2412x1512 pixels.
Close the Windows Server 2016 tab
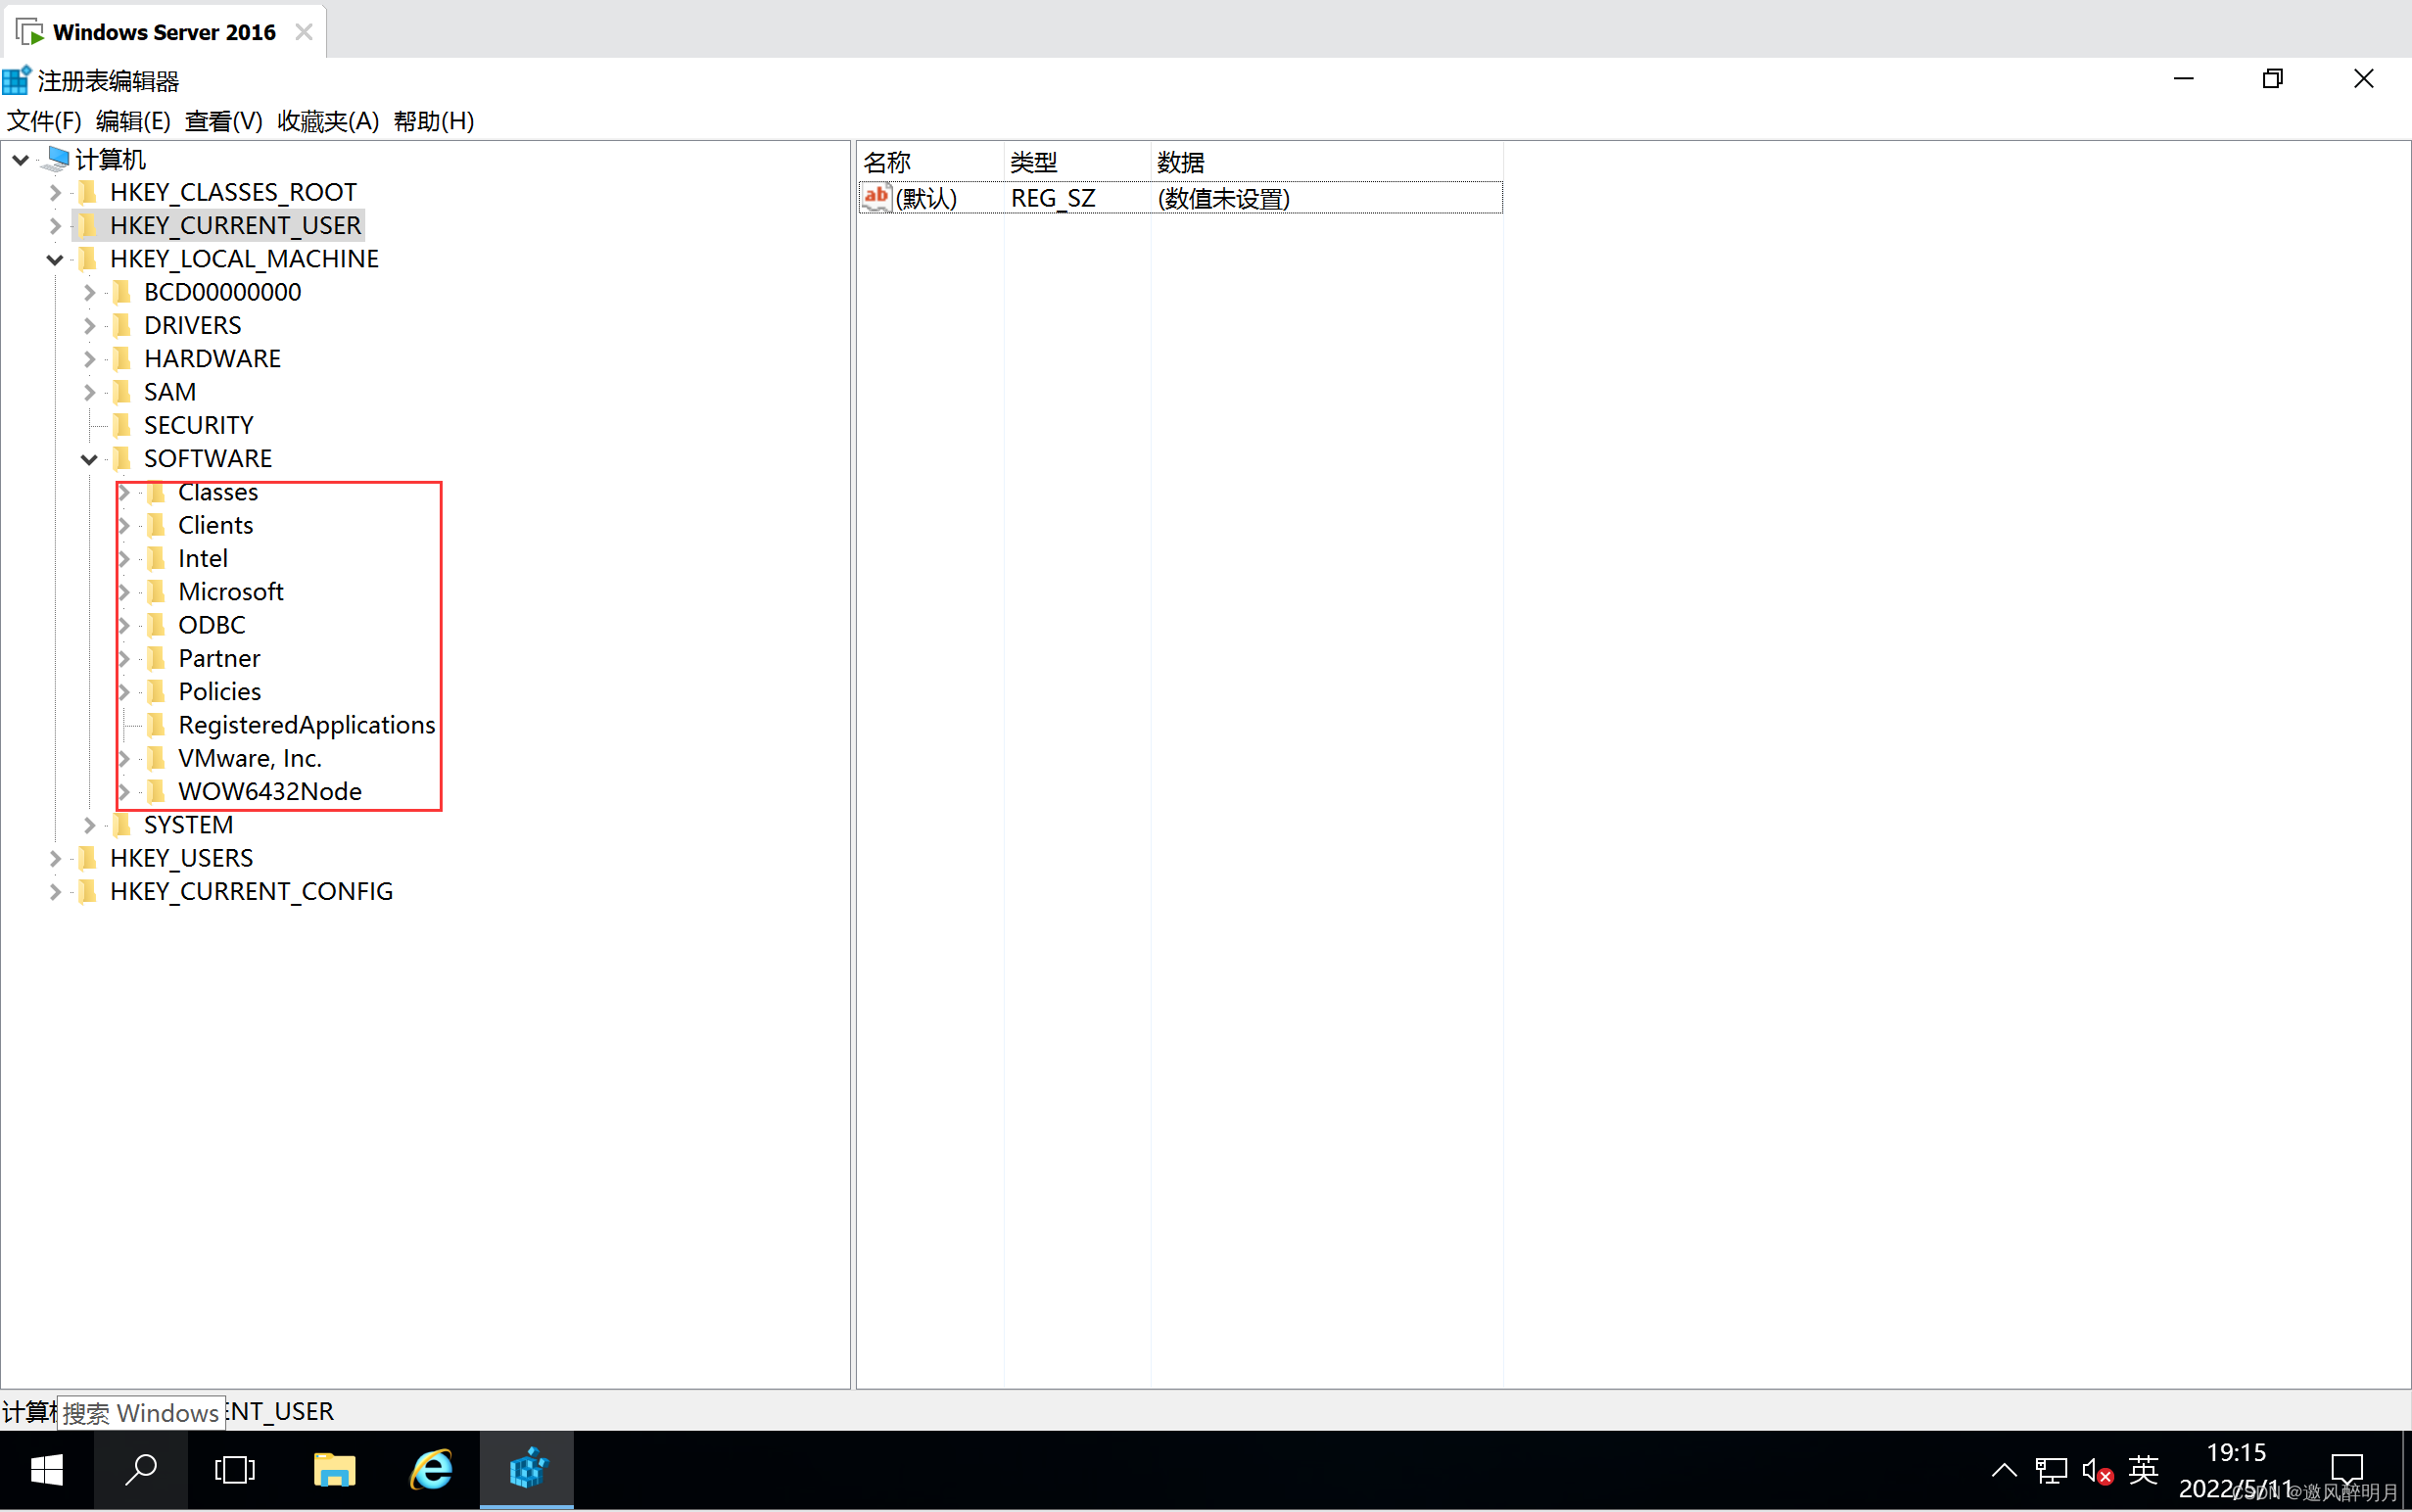point(304,32)
